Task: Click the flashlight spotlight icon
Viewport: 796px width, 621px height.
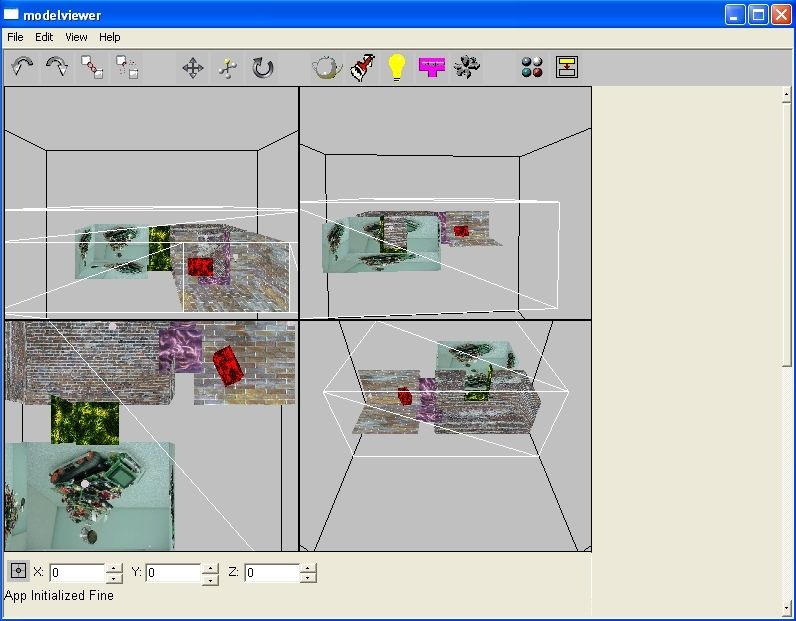Action: [363, 68]
